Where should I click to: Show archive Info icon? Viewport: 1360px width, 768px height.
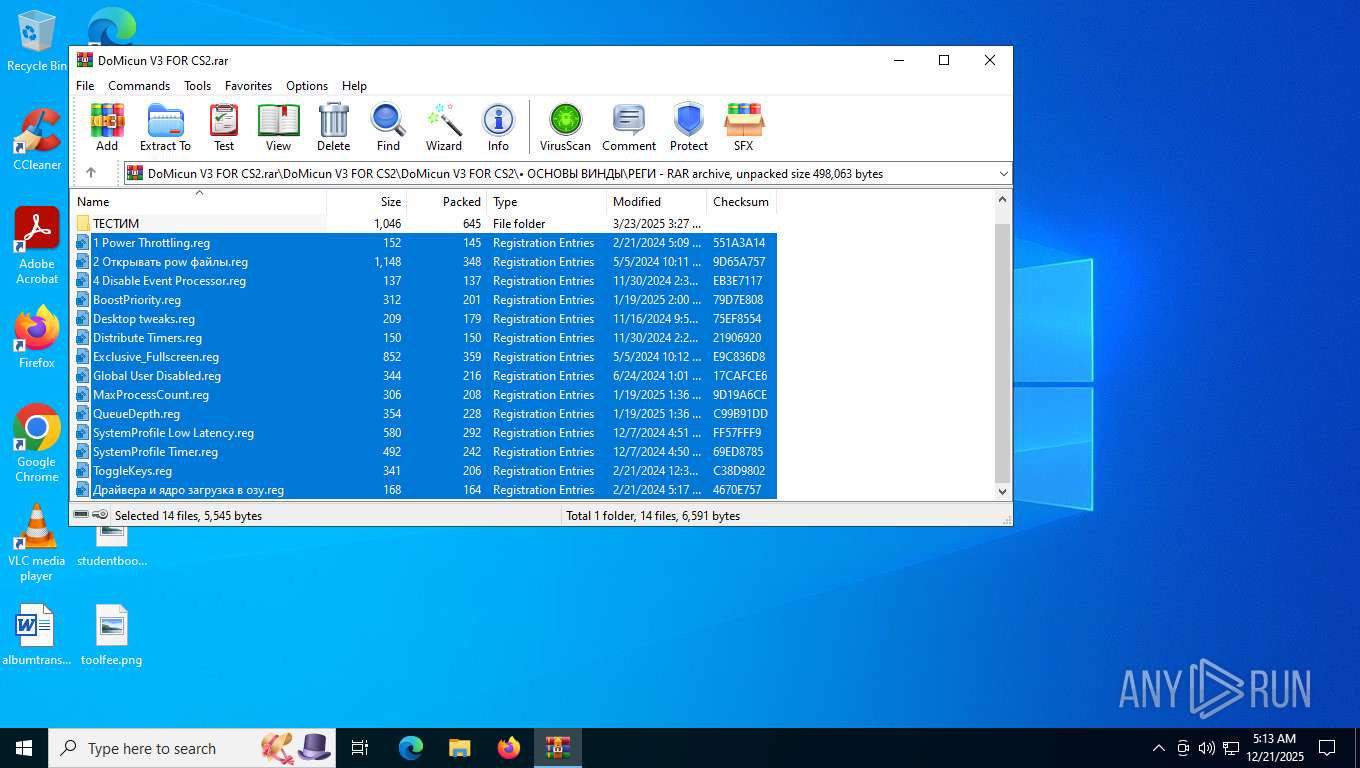pyautogui.click(x=498, y=127)
